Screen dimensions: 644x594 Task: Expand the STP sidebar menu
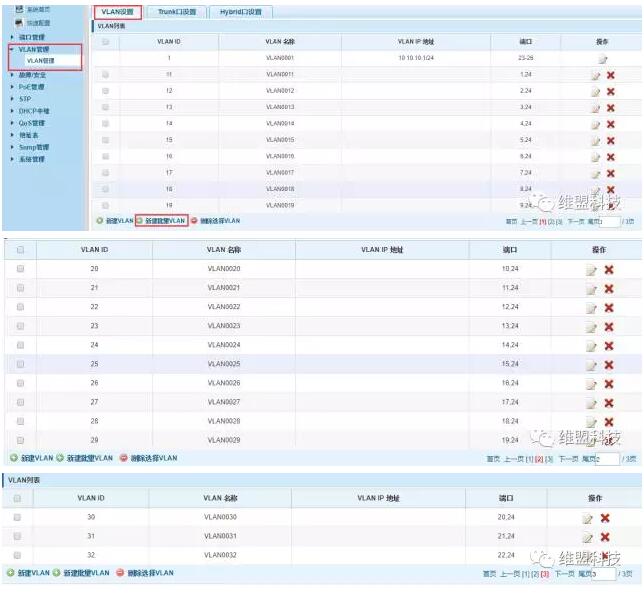(25, 99)
